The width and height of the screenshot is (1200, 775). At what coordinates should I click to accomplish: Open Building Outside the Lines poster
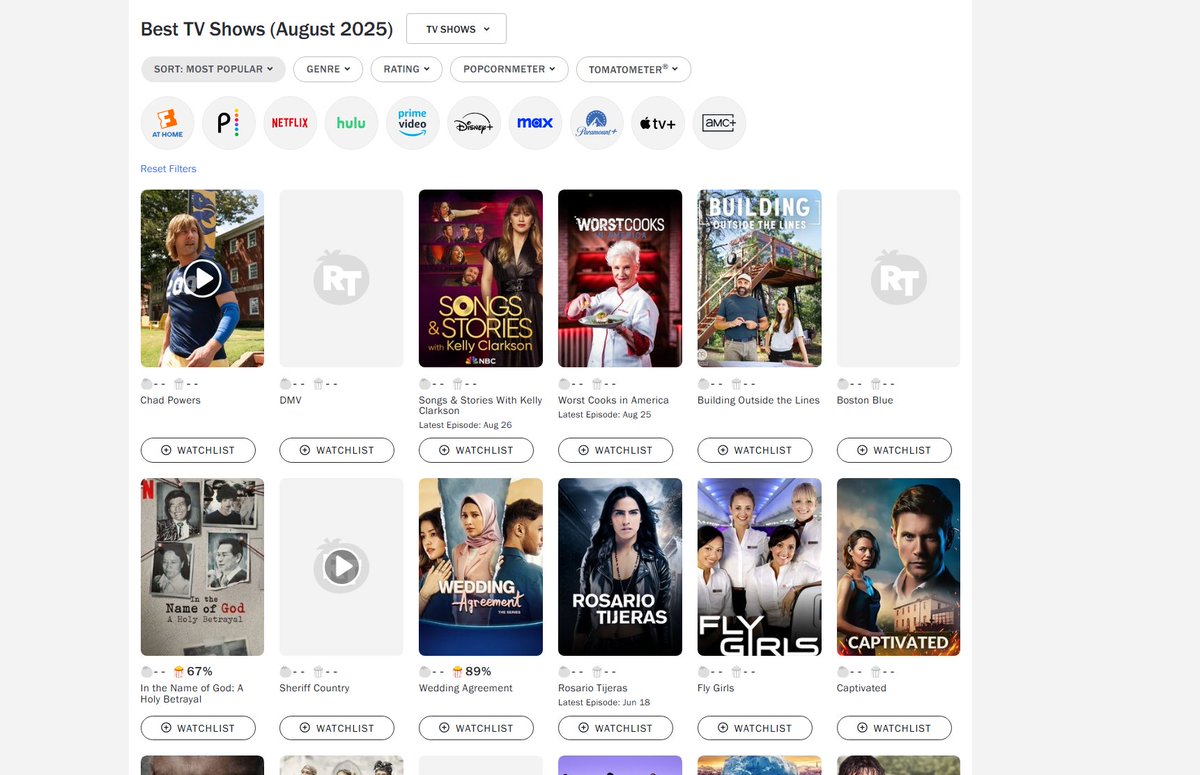pyautogui.click(x=760, y=278)
